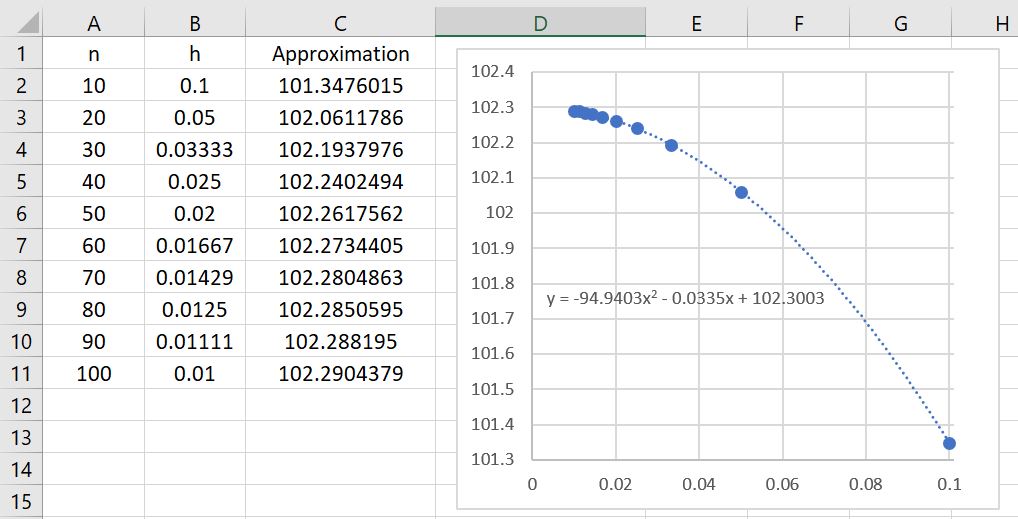
Task: Click the chart data point at x=0.1
Action: [949, 443]
